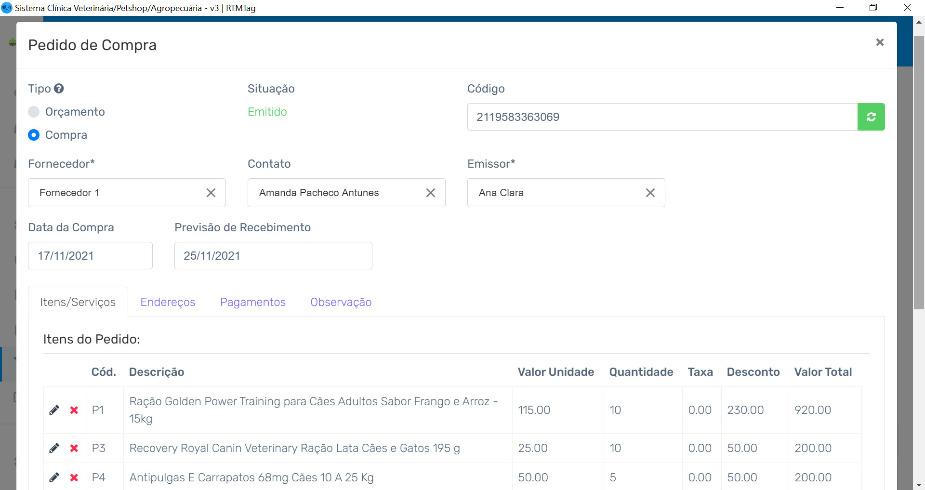Viewport: 925px width, 490px height.
Task: Select the Compra radio option
Action: pos(34,135)
